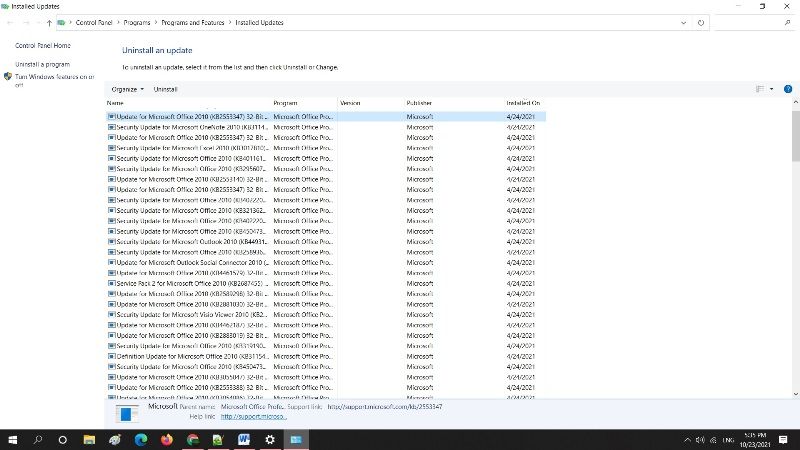Screen dimensions: 800x450
Task: Click the scrollbar up arrow
Action: tap(795, 103)
